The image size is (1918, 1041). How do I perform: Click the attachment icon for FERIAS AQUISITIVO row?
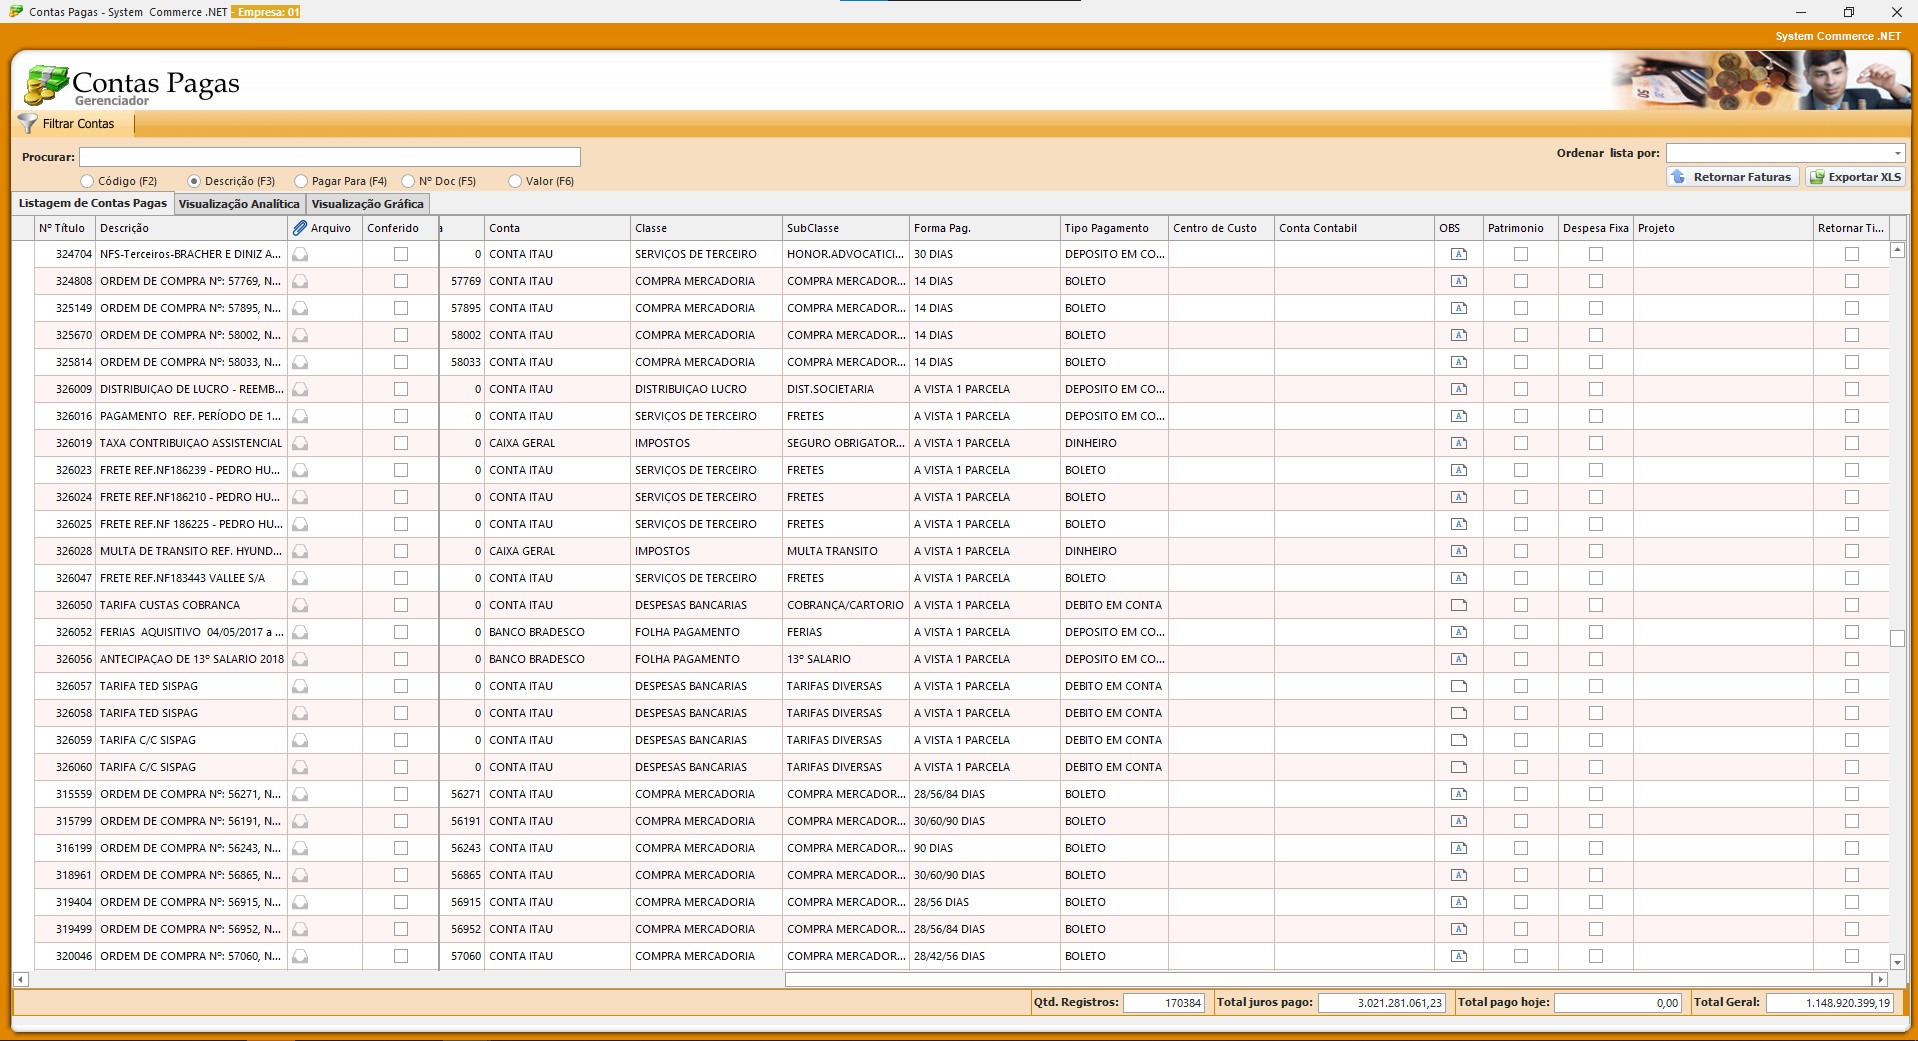tap(300, 633)
